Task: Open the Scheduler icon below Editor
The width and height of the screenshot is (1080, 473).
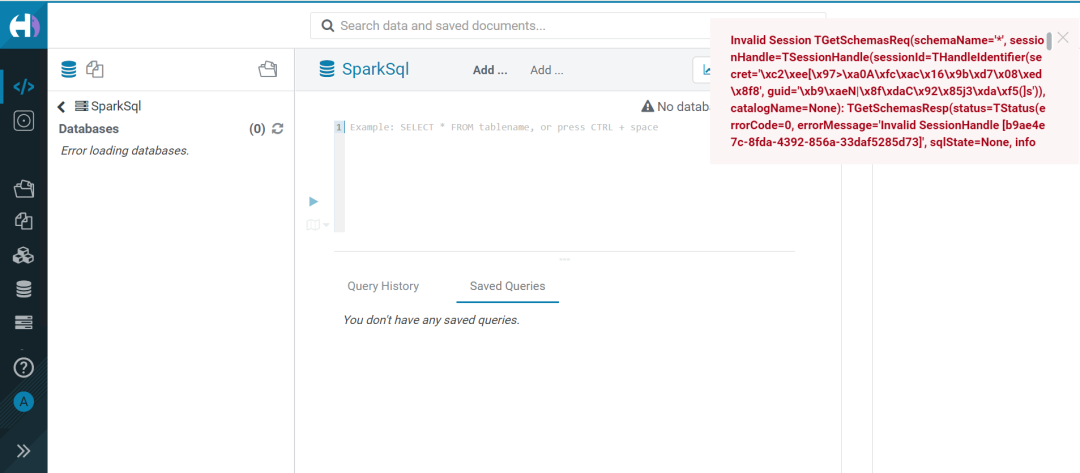Action: point(24,121)
